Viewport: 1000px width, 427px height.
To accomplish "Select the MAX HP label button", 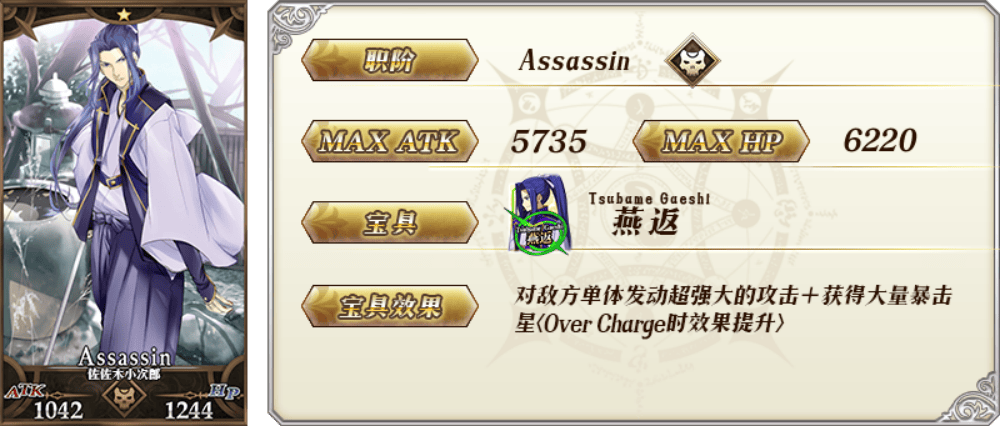I will [721, 141].
